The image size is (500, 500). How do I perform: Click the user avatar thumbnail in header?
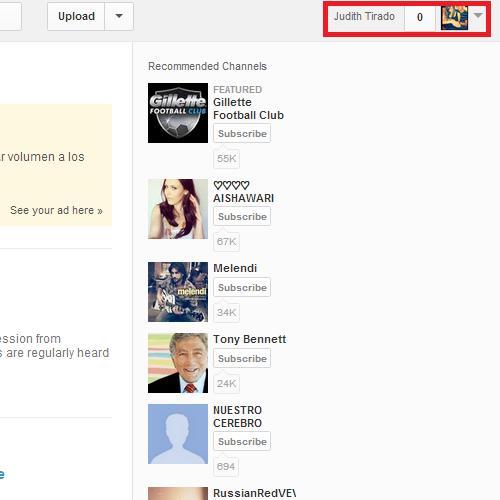(x=454, y=18)
